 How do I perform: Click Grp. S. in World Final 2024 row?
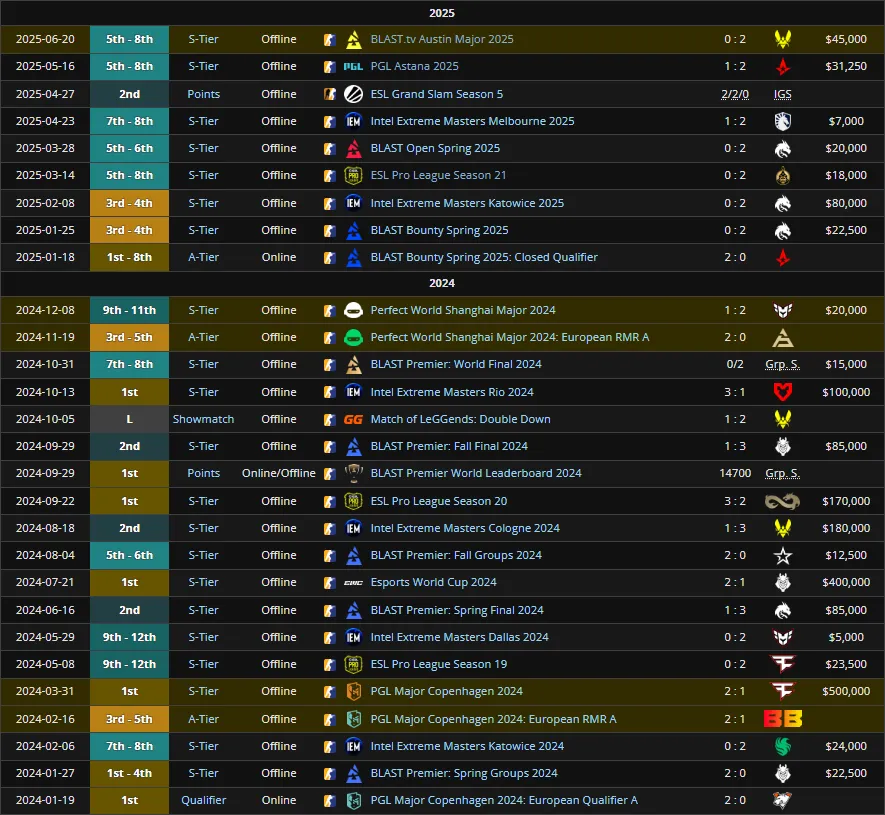pyautogui.click(x=782, y=364)
